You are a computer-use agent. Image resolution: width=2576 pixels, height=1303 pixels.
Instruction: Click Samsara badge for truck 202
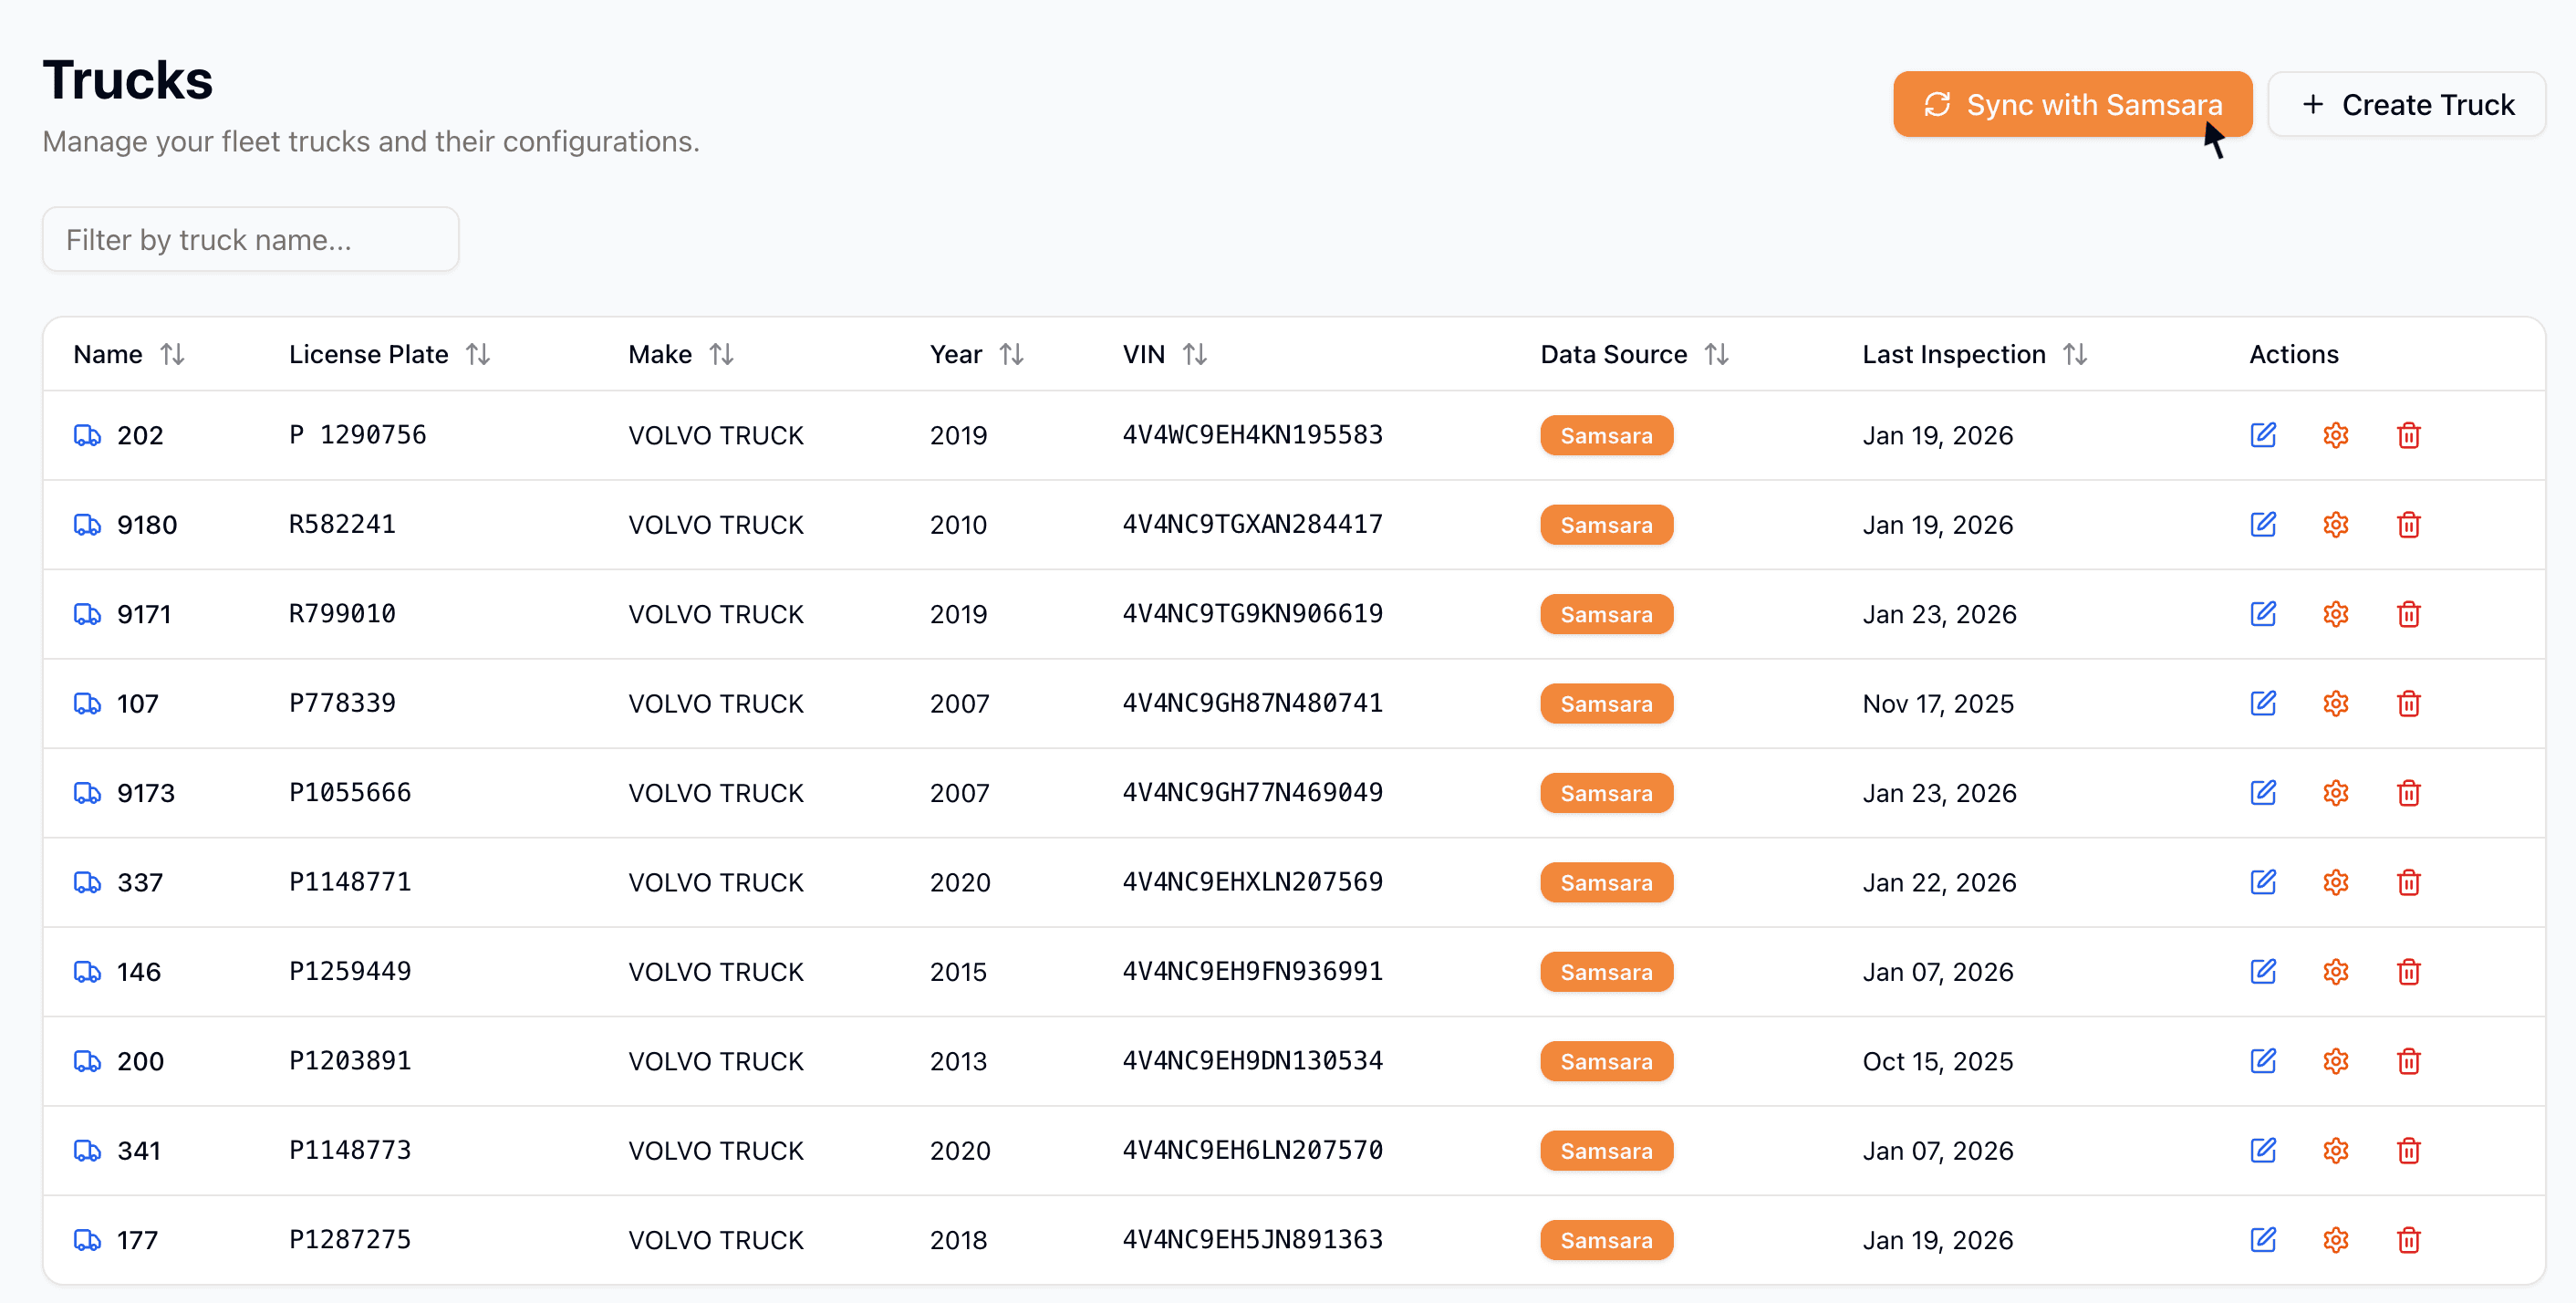pos(1605,435)
